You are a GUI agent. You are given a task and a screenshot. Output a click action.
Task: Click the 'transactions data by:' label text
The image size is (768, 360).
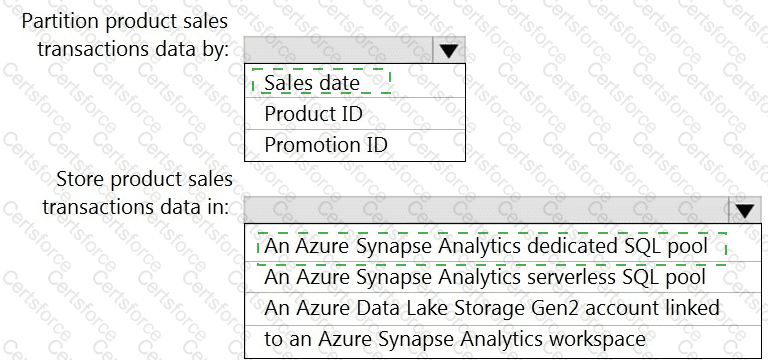pyautogui.click(x=133, y=49)
